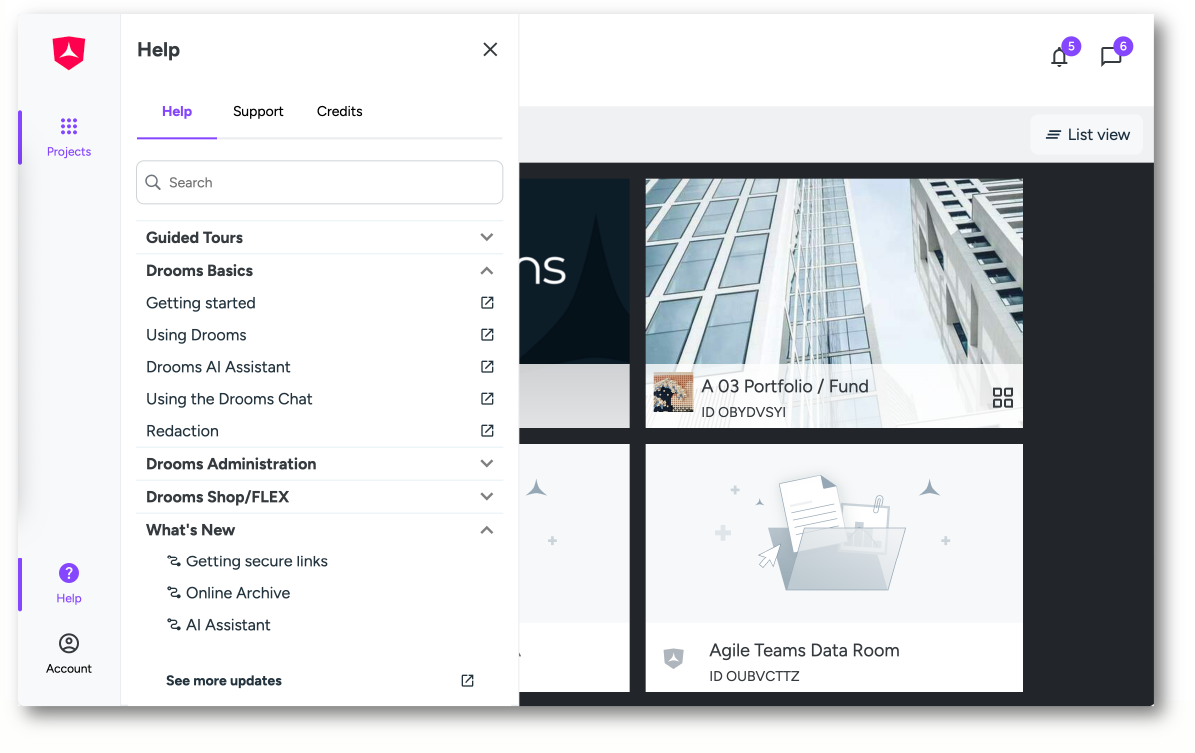This screenshot has width=1195, height=753.
Task: Switch to List view
Action: 1088,135
